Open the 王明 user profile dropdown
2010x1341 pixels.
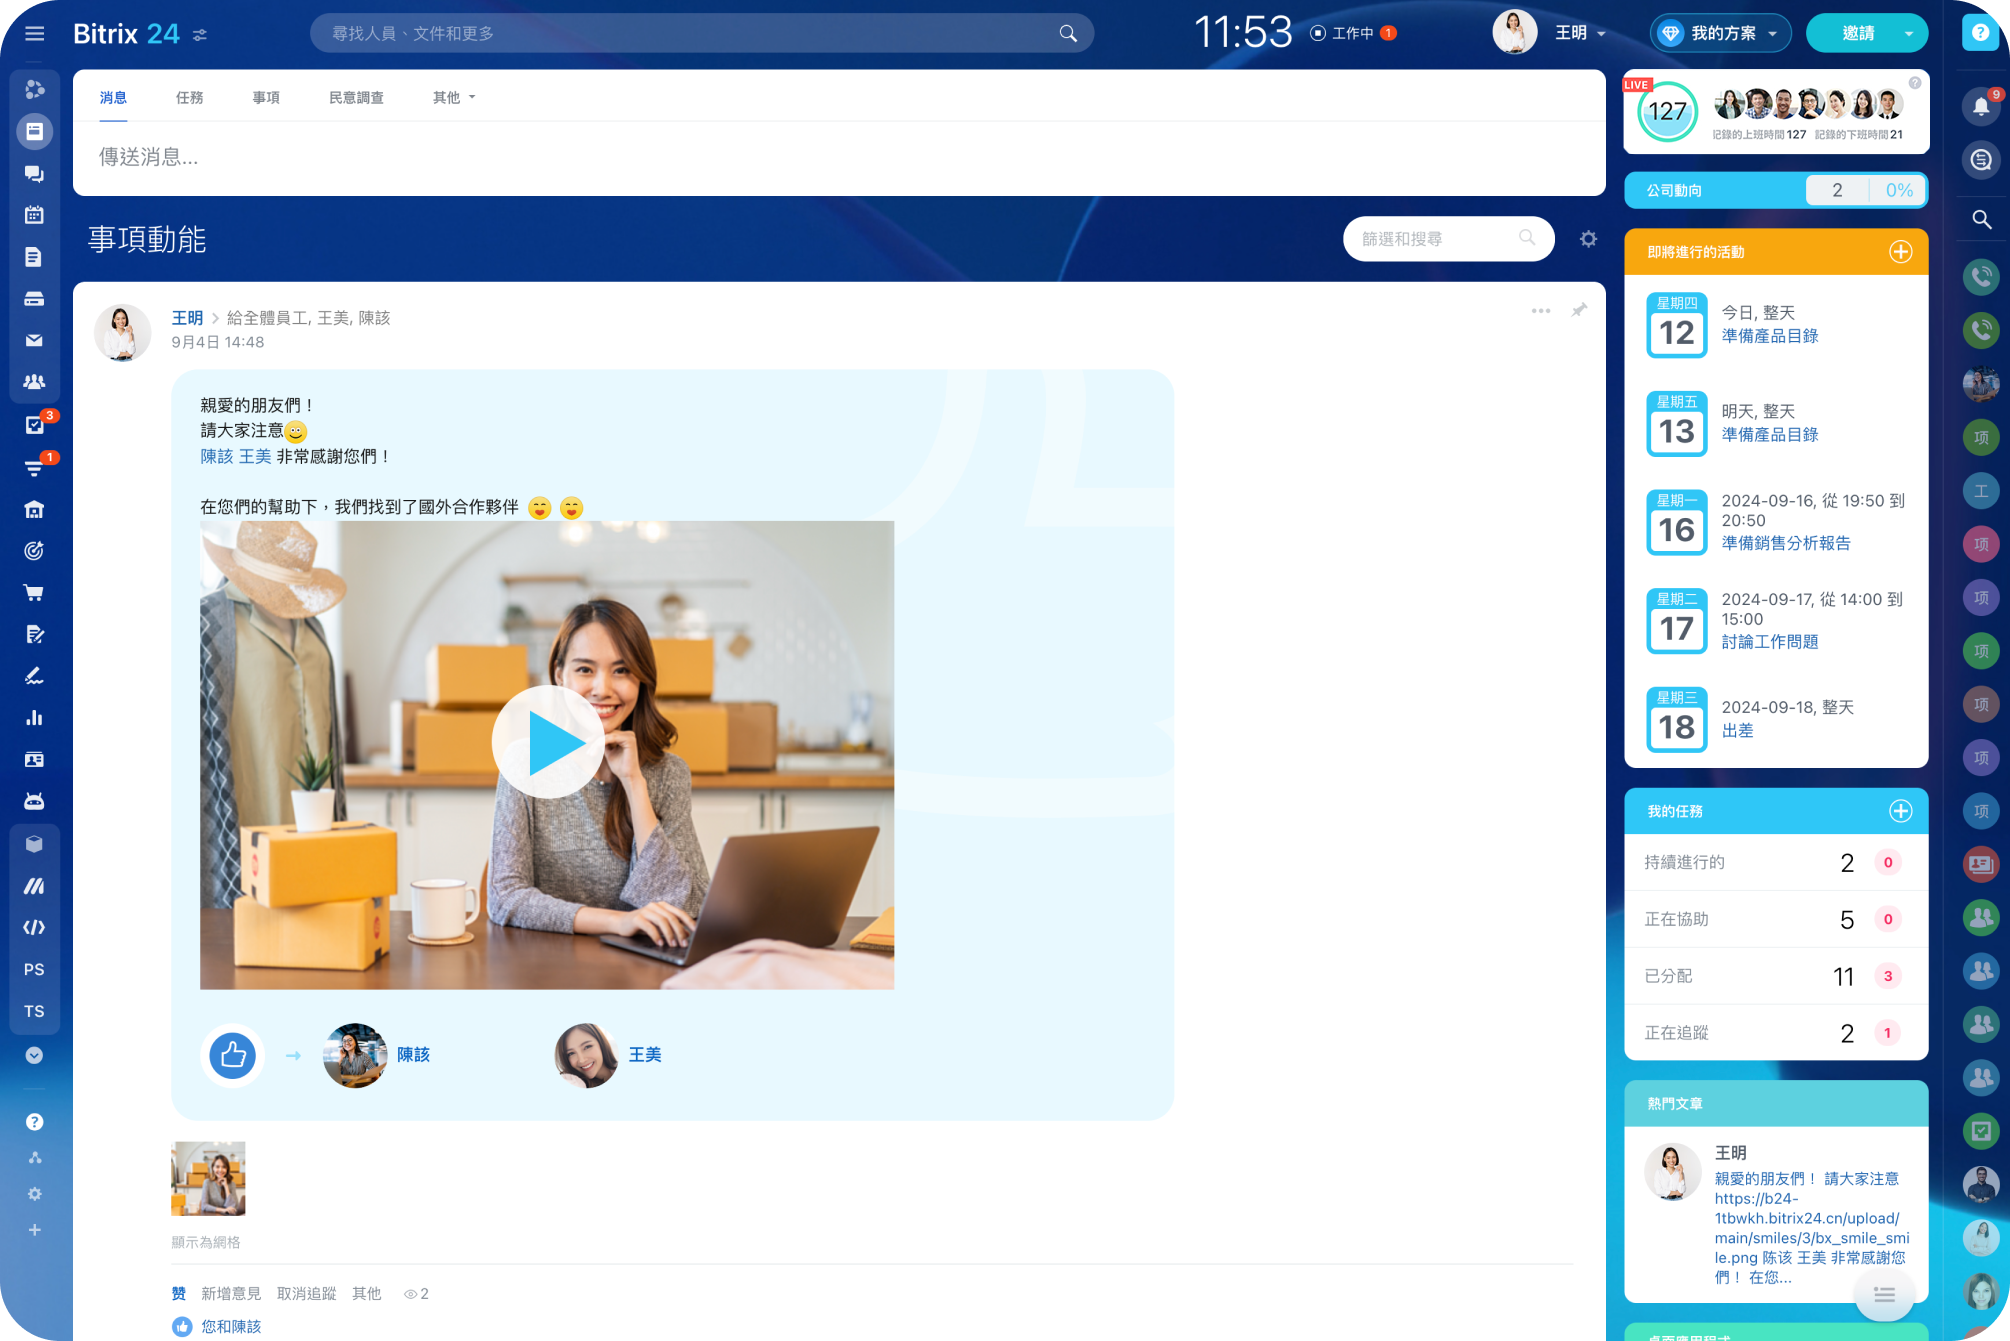point(1580,33)
